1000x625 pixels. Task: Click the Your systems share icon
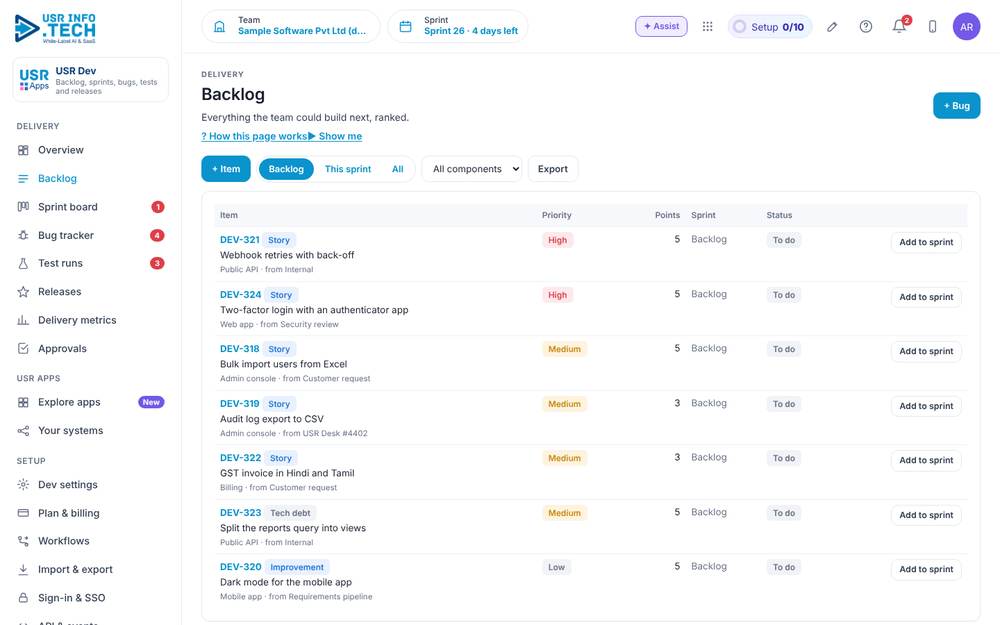[x=23, y=430]
